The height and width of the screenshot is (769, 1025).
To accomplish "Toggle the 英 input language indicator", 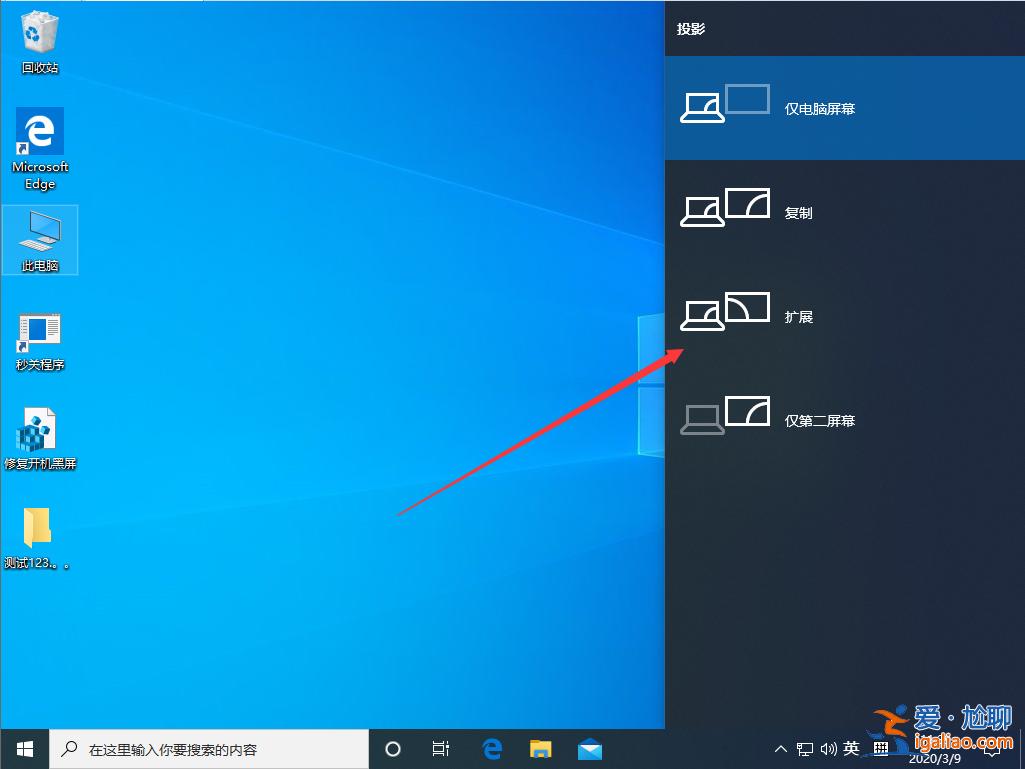I will pos(851,747).
